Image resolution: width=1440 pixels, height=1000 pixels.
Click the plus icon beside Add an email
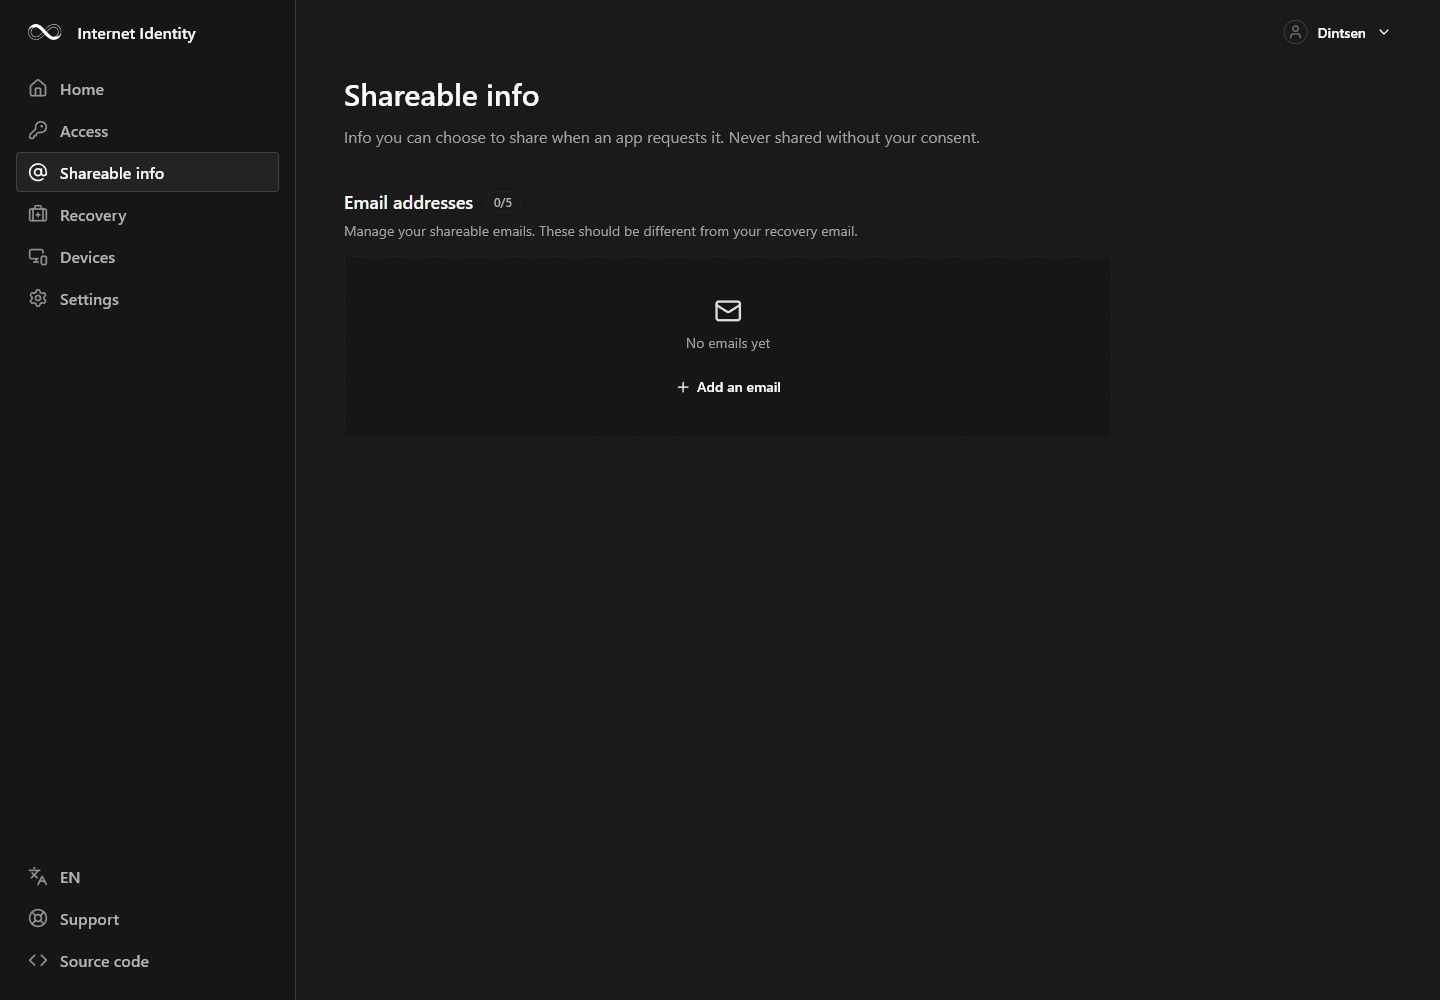[683, 387]
